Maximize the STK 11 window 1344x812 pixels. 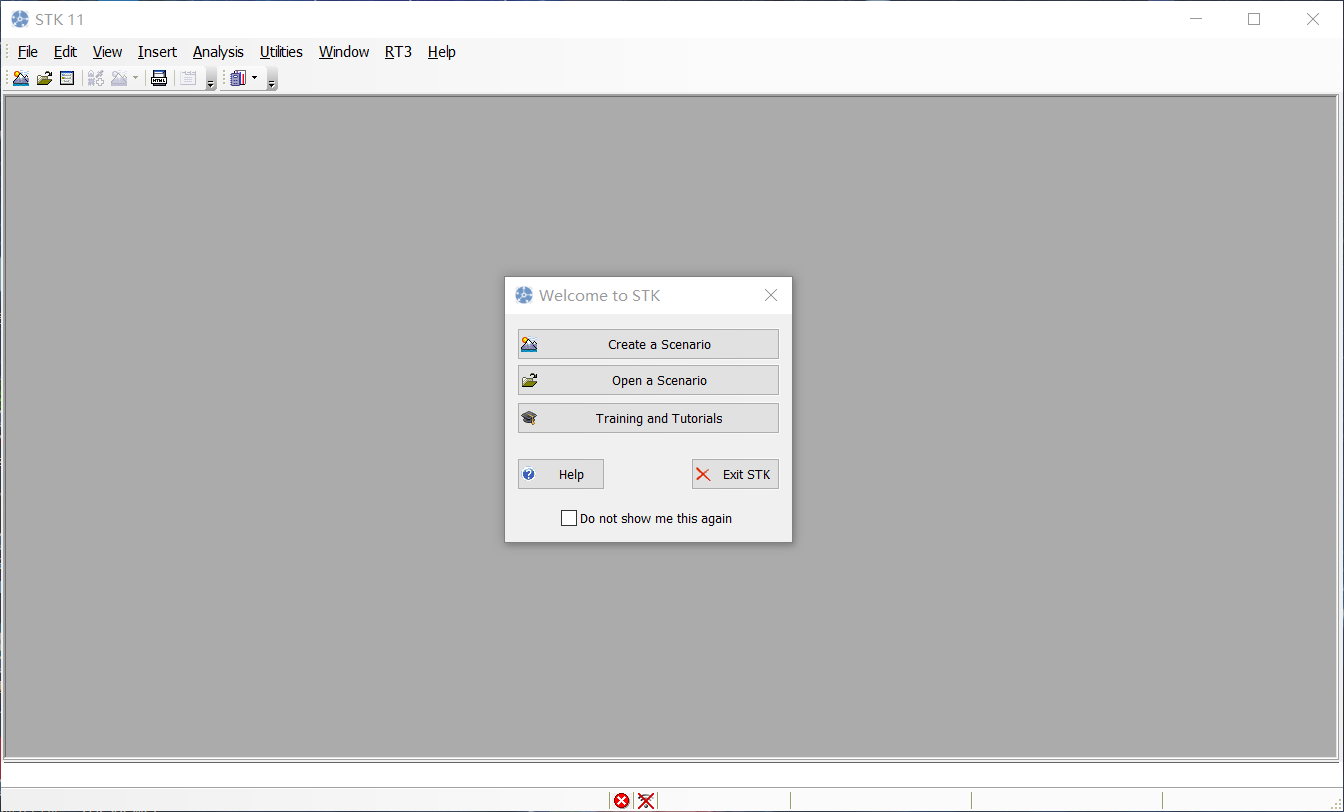1254,19
